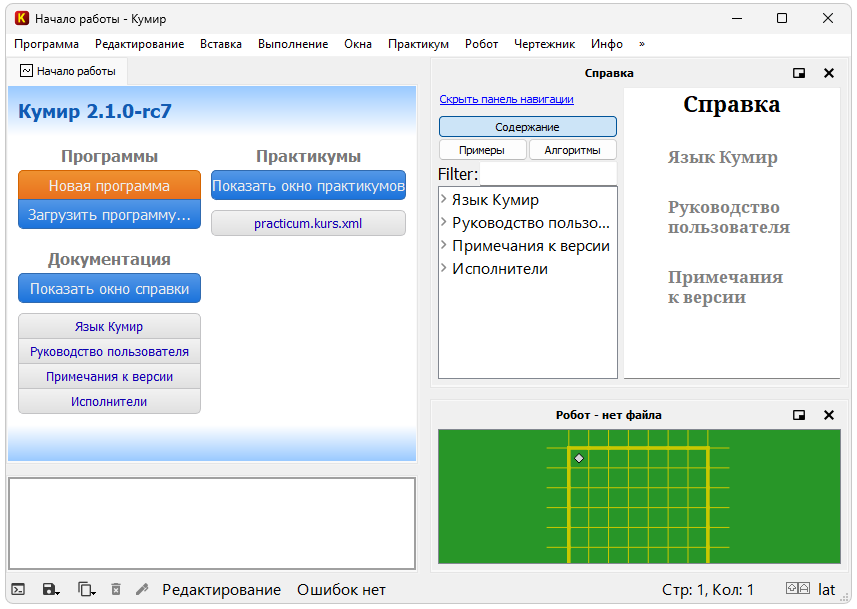Screen dimensions: 857x609
Task: Open the Выполнение menu
Action: [293, 44]
